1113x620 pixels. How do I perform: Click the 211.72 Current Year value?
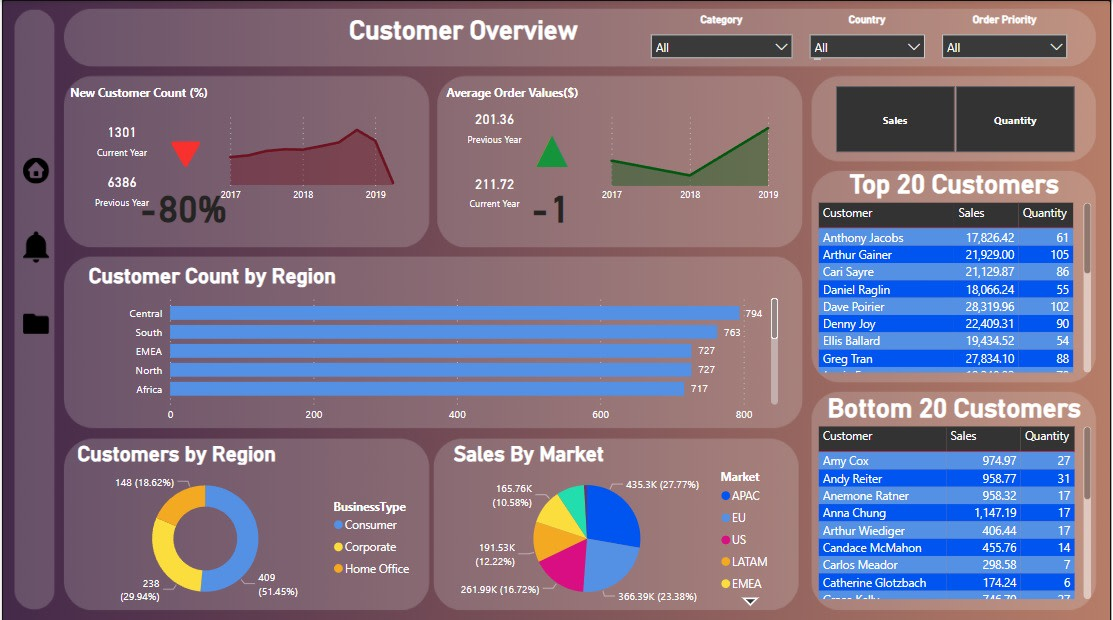[x=494, y=184]
